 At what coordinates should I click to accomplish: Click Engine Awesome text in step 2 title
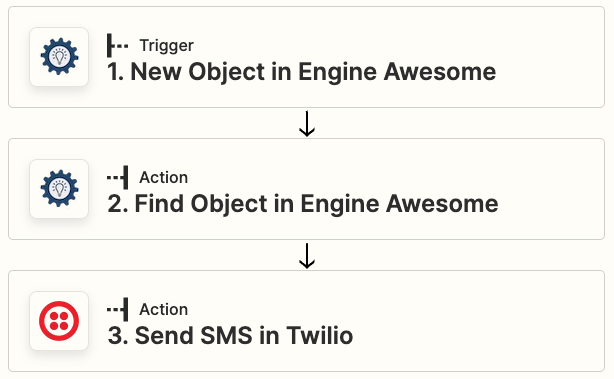[399, 204]
